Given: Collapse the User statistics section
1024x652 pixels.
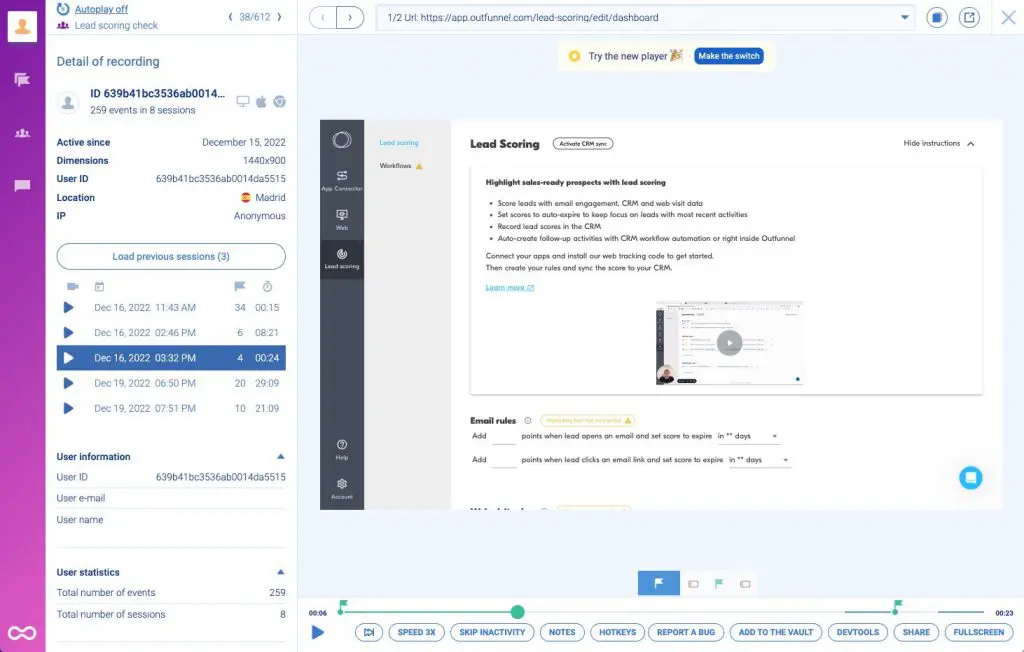Looking at the screenshot, I should (280, 573).
